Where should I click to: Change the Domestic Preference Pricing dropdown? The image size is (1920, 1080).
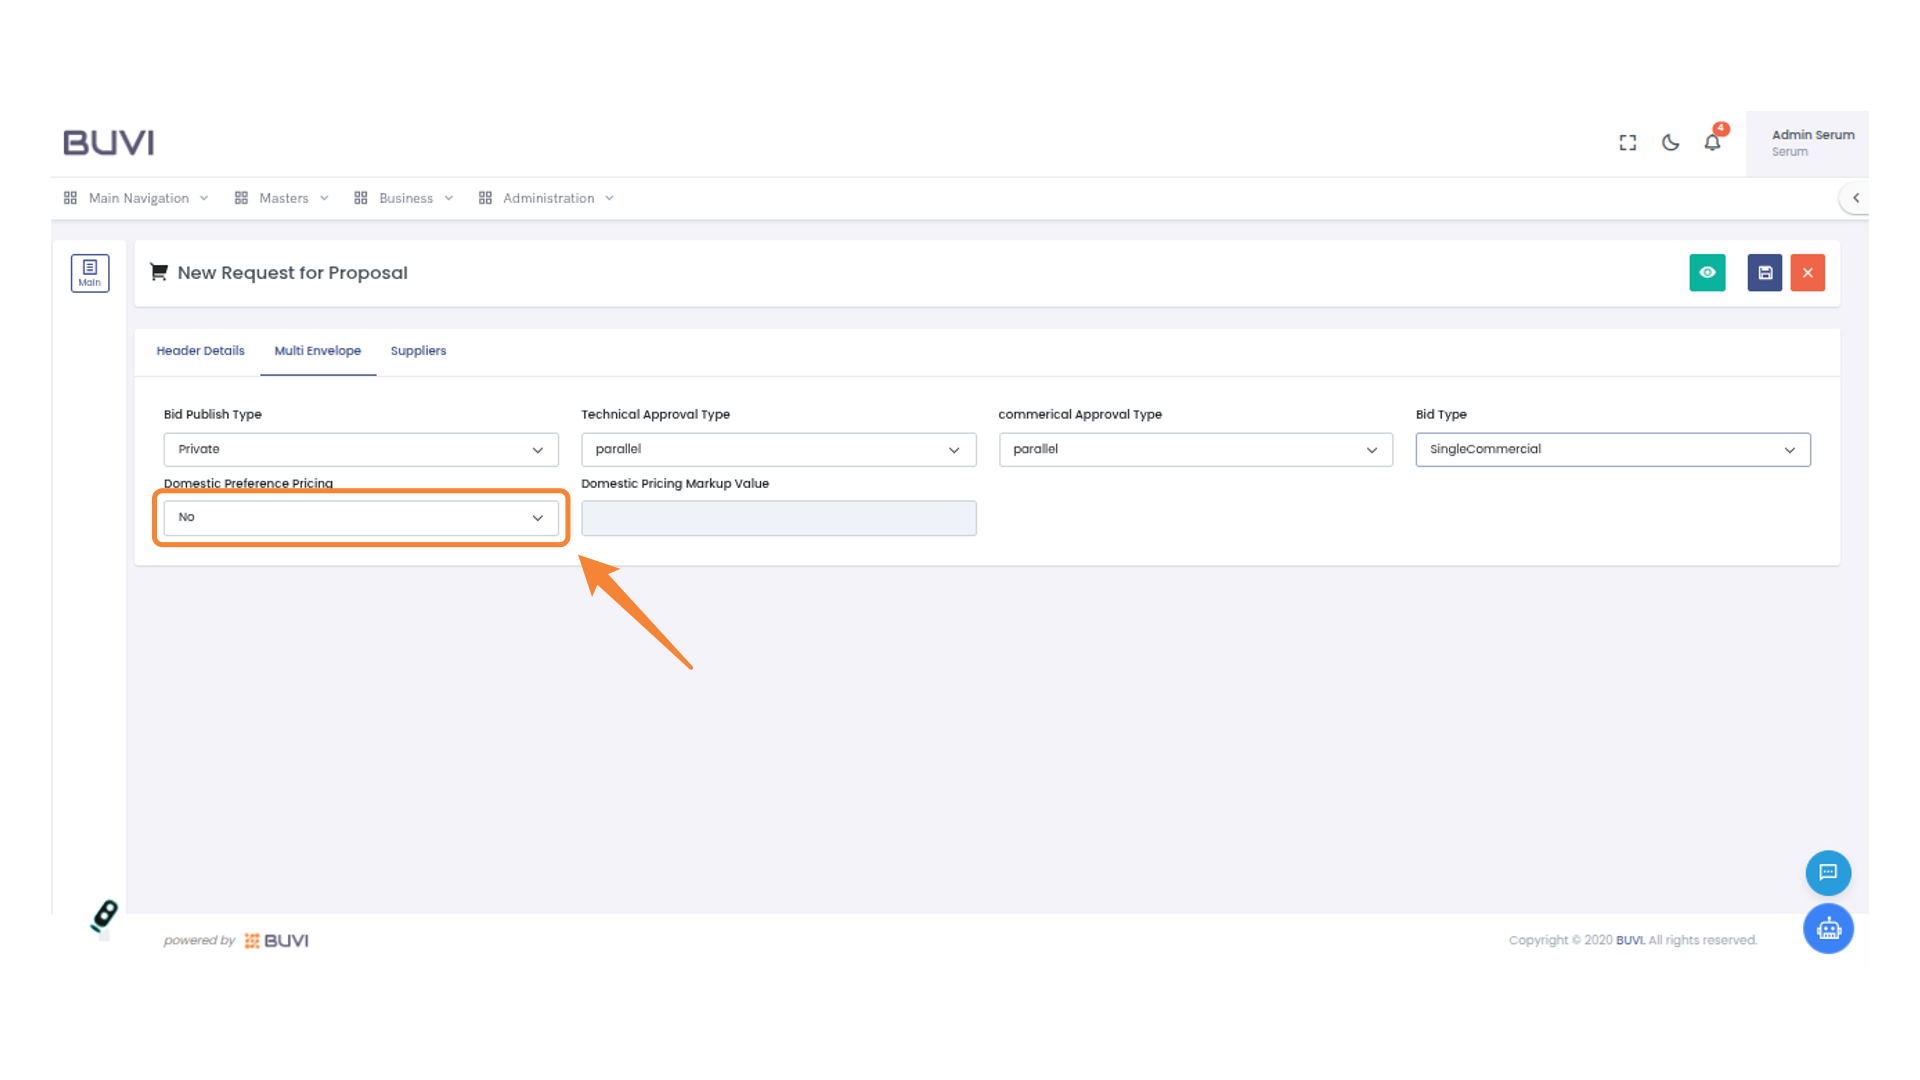[361, 518]
